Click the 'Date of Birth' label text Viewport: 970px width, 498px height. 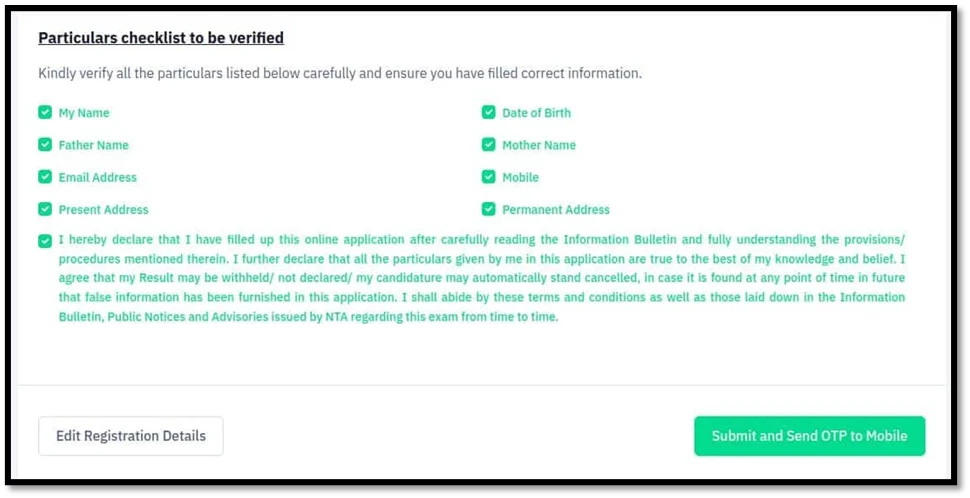(536, 113)
